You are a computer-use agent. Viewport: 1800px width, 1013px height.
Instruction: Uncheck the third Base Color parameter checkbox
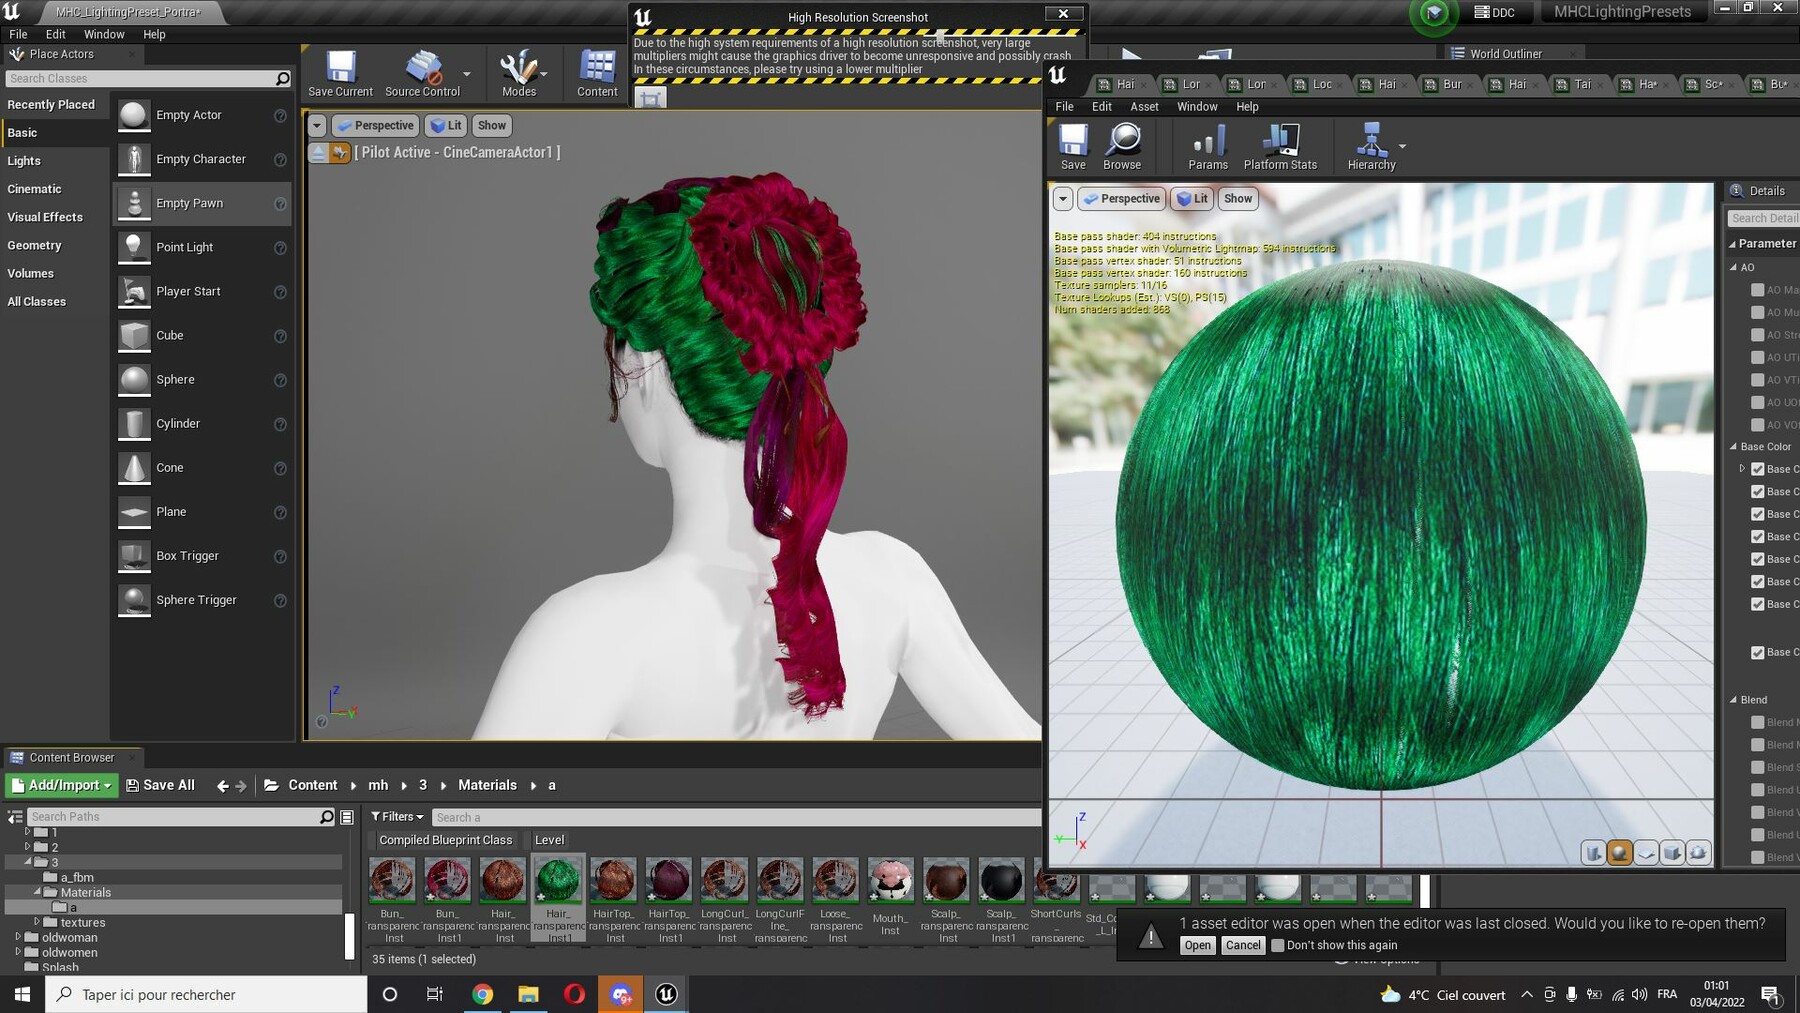1757,514
